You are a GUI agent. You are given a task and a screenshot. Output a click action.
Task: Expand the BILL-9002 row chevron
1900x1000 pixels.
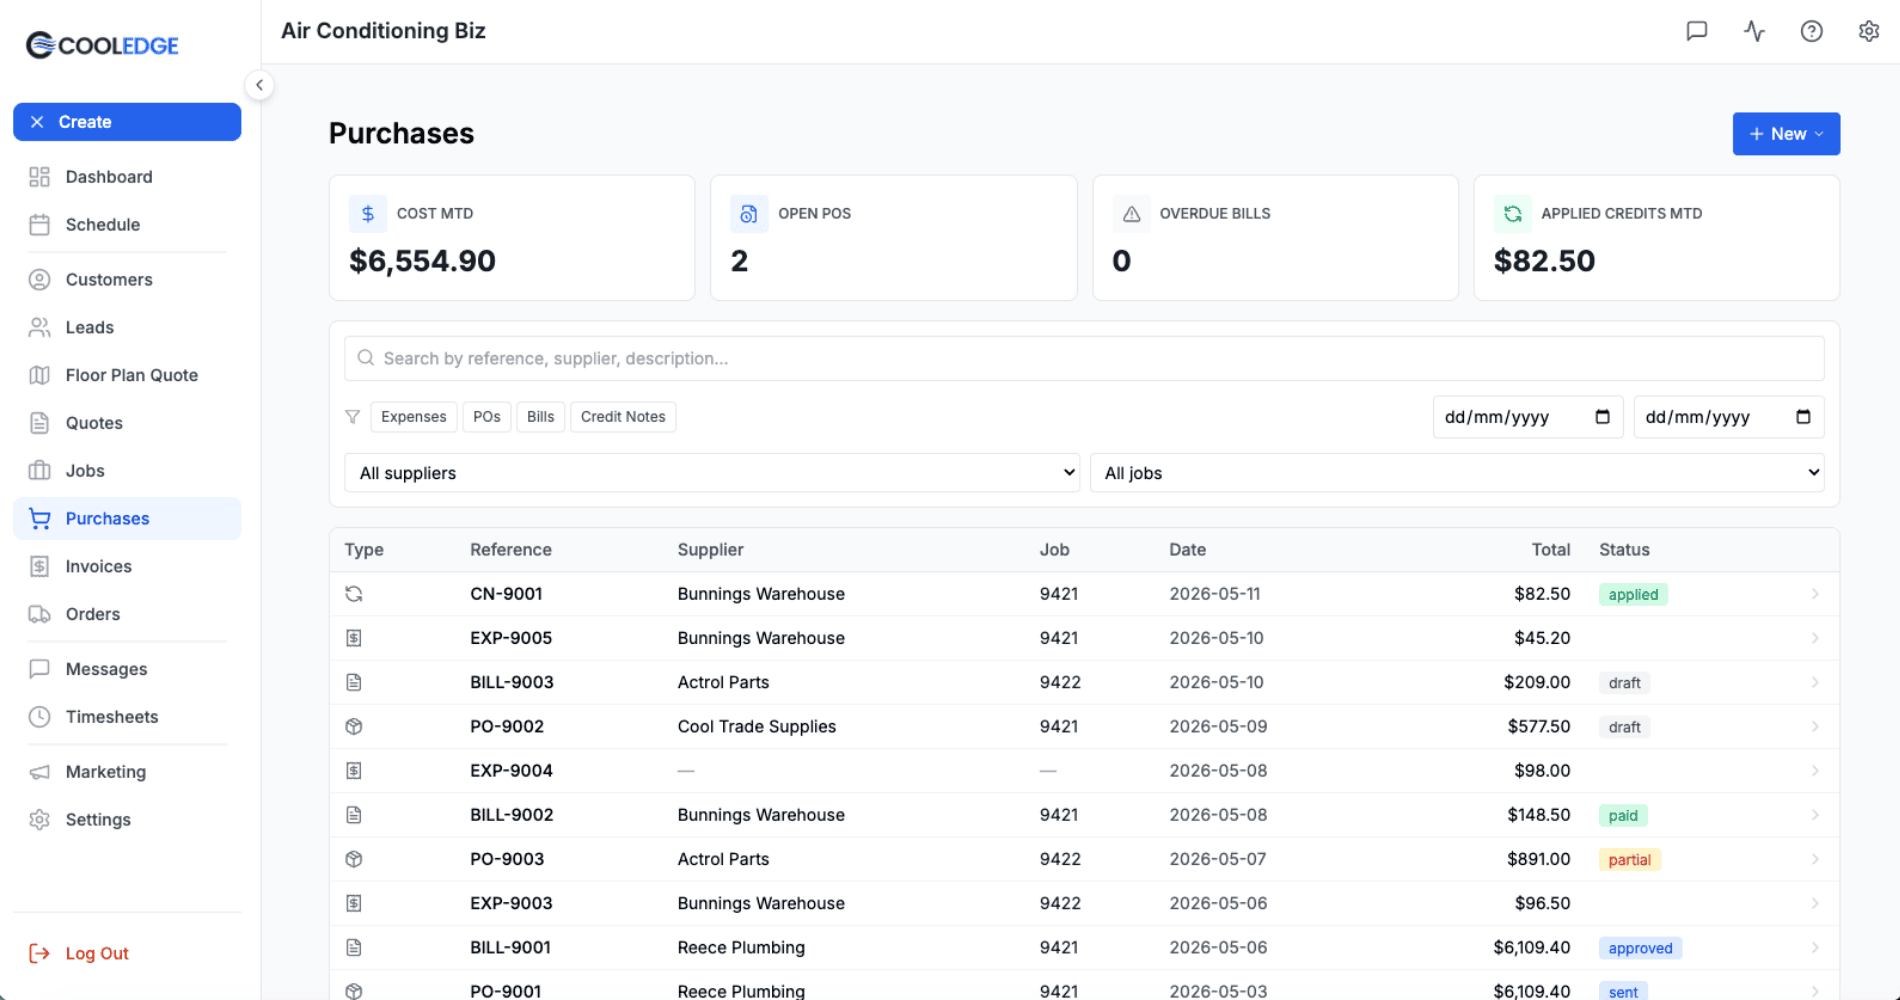[x=1815, y=815]
